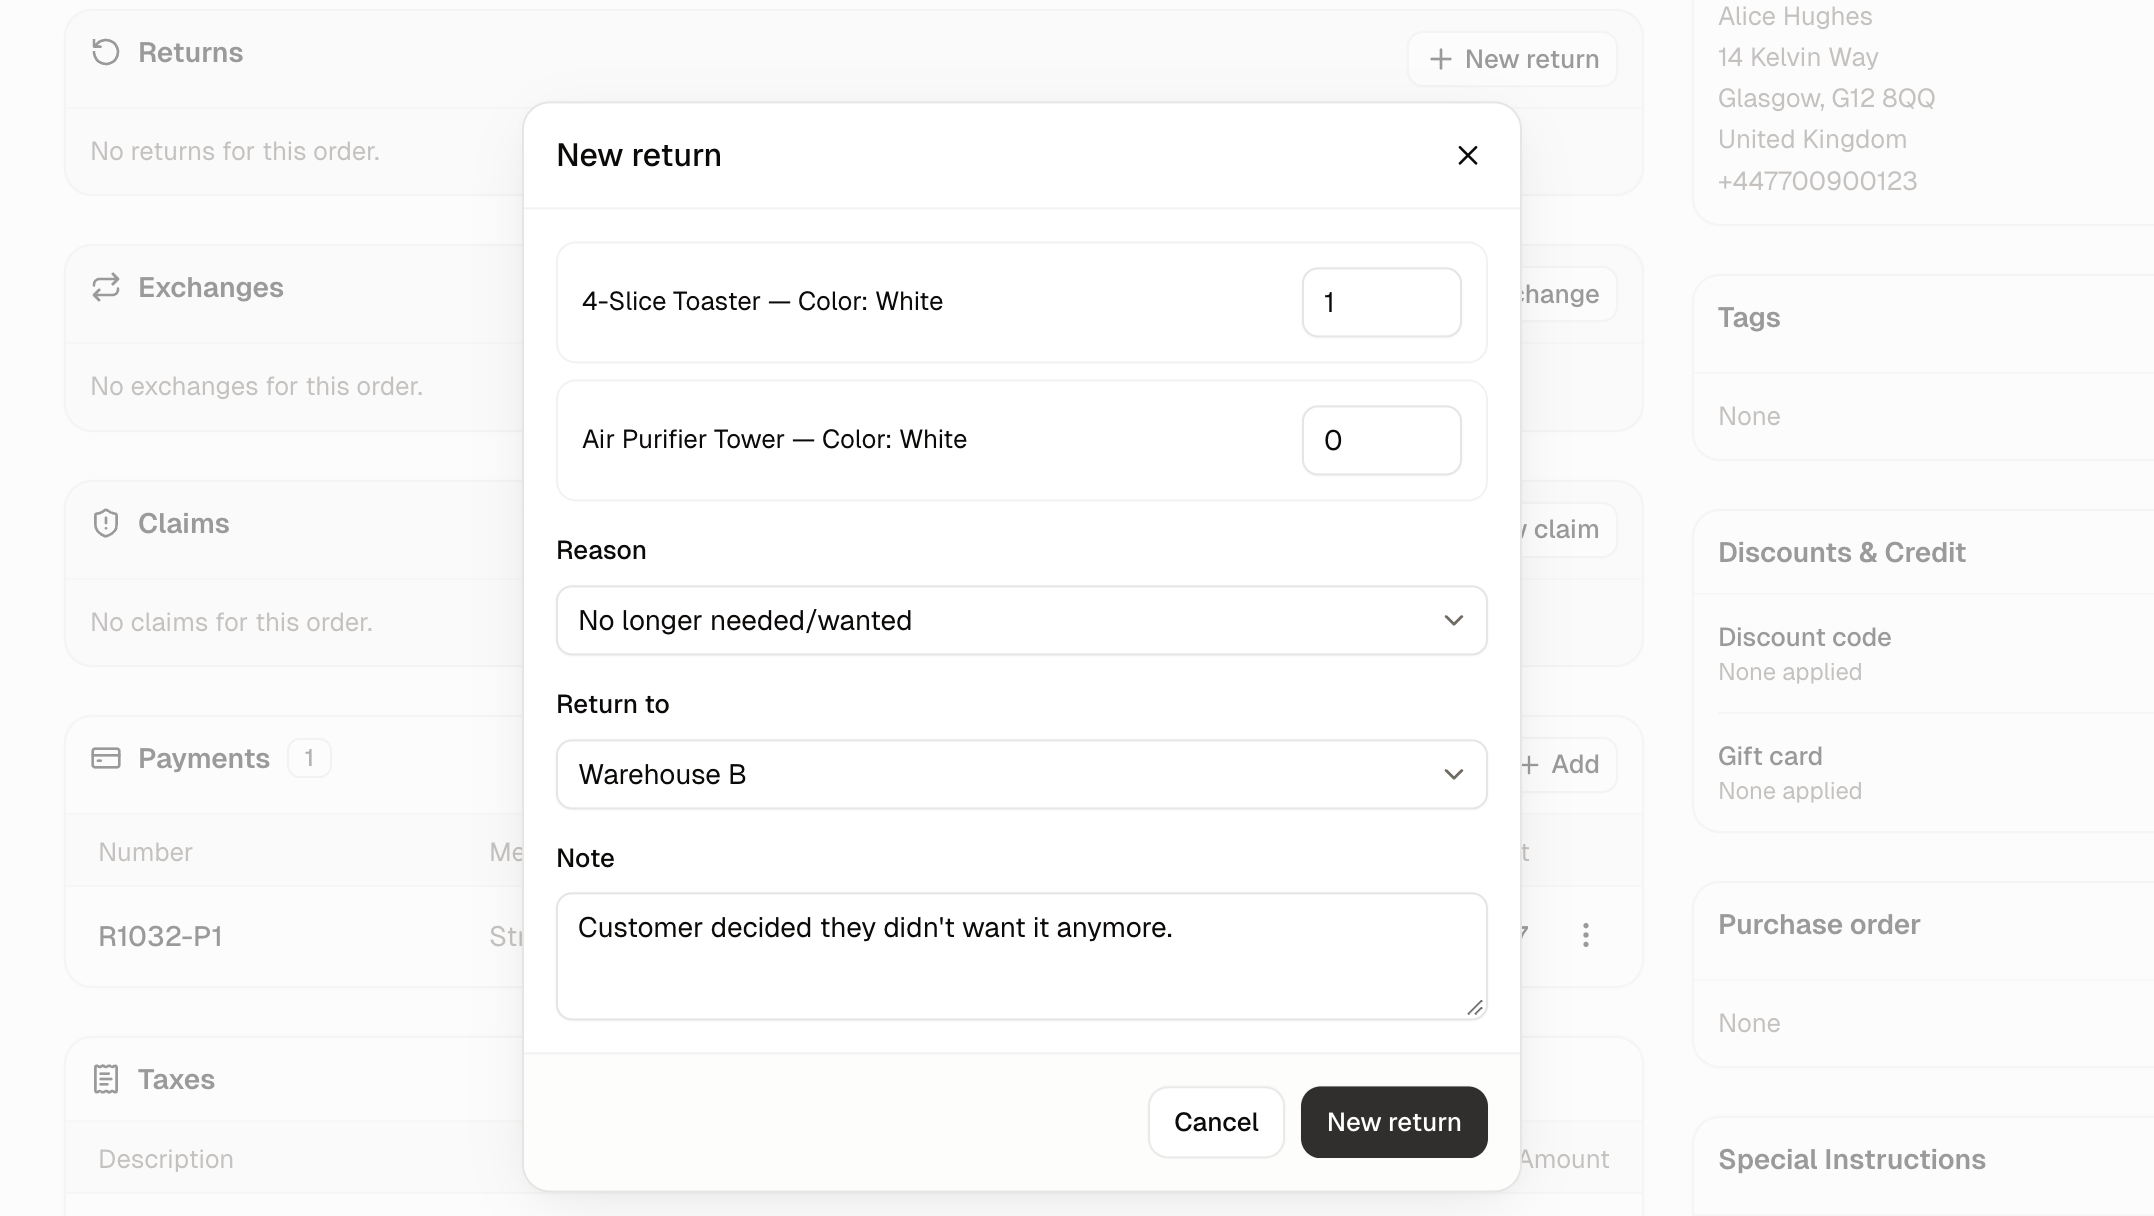This screenshot has height=1216, width=2154.
Task: Click the Claims shield icon
Action: coord(106,523)
